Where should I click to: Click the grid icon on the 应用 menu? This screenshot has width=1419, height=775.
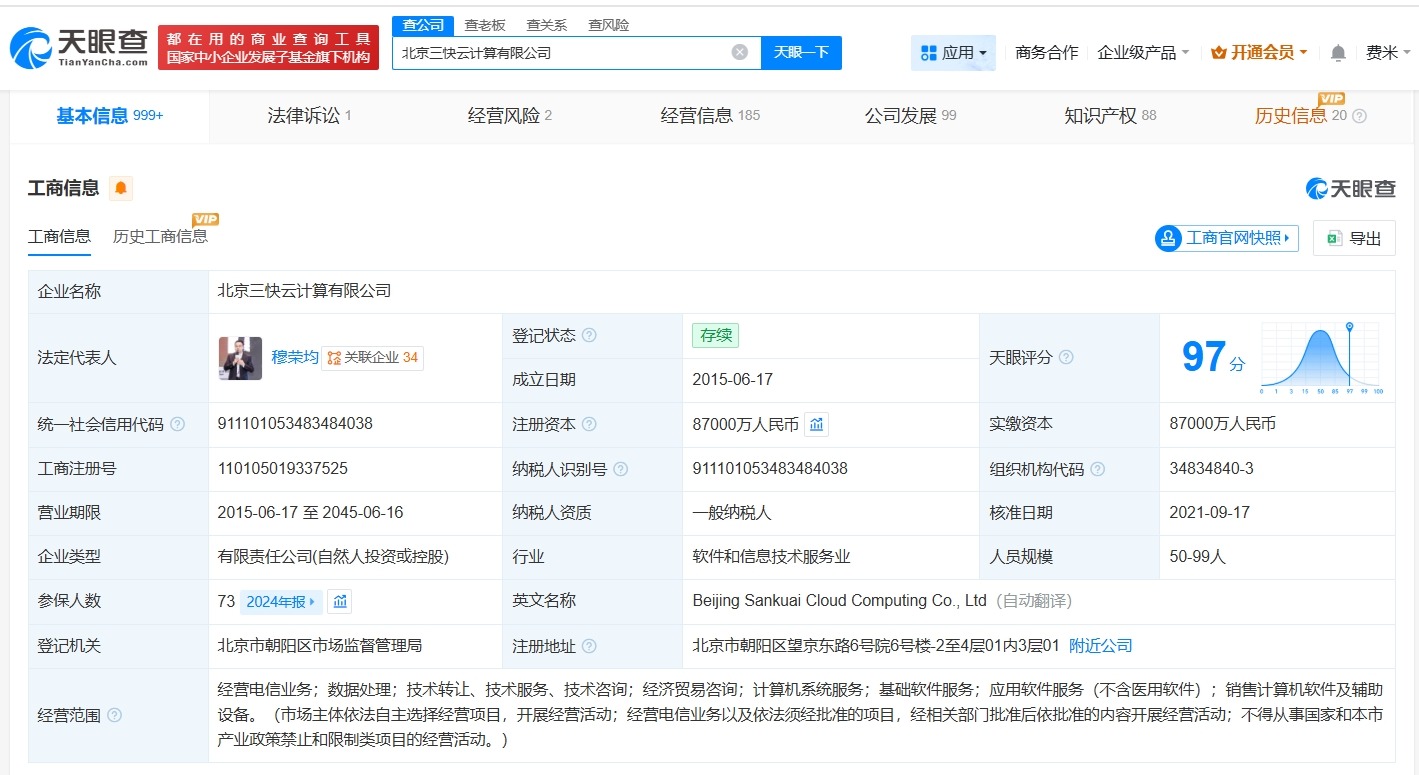click(928, 52)
